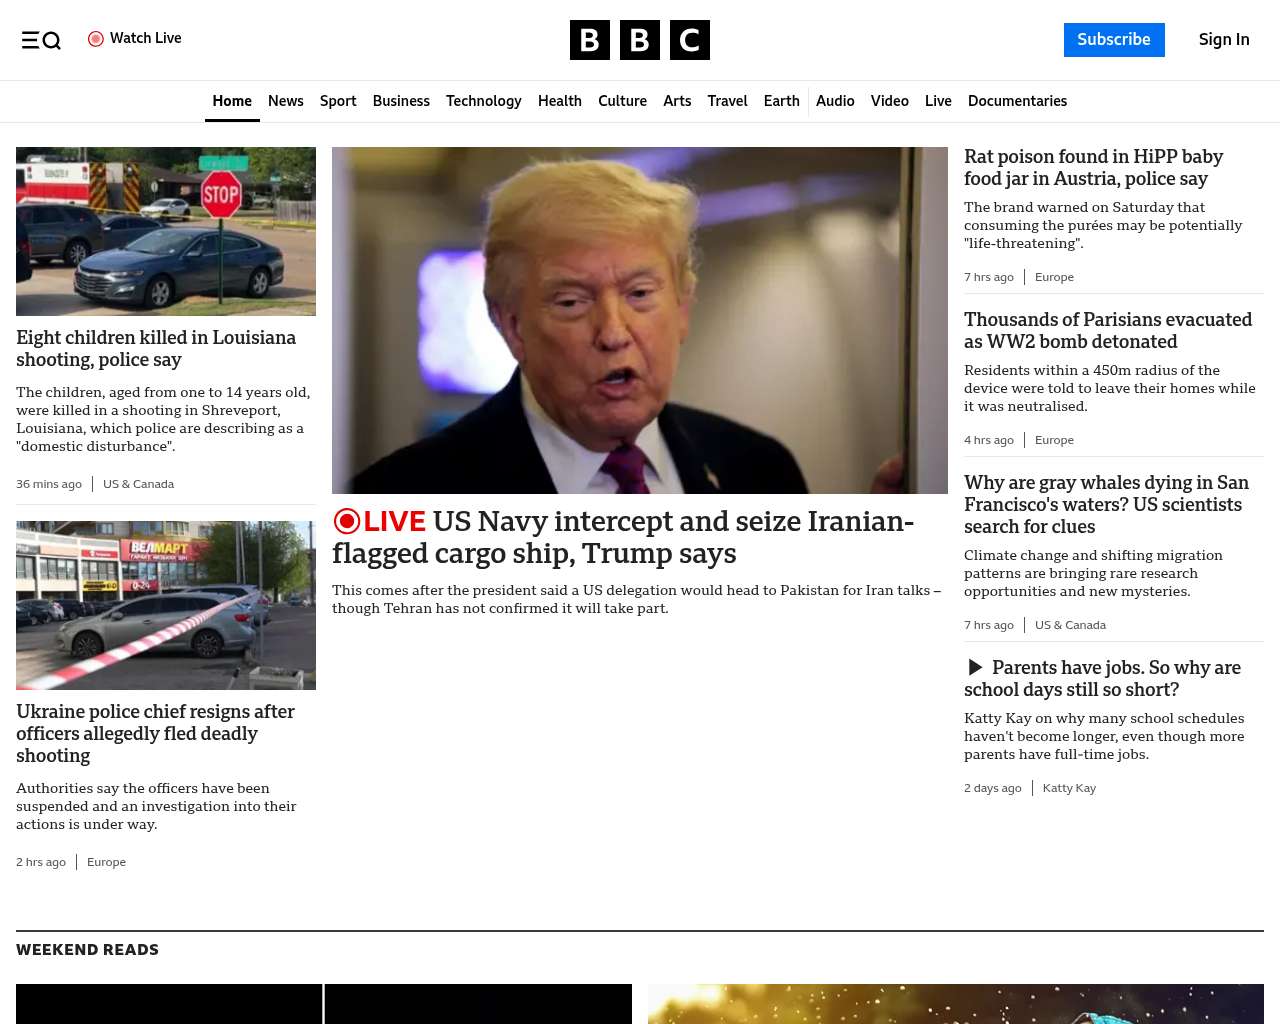
Task: Click the Trump lead story image
Action: [640, 320]
